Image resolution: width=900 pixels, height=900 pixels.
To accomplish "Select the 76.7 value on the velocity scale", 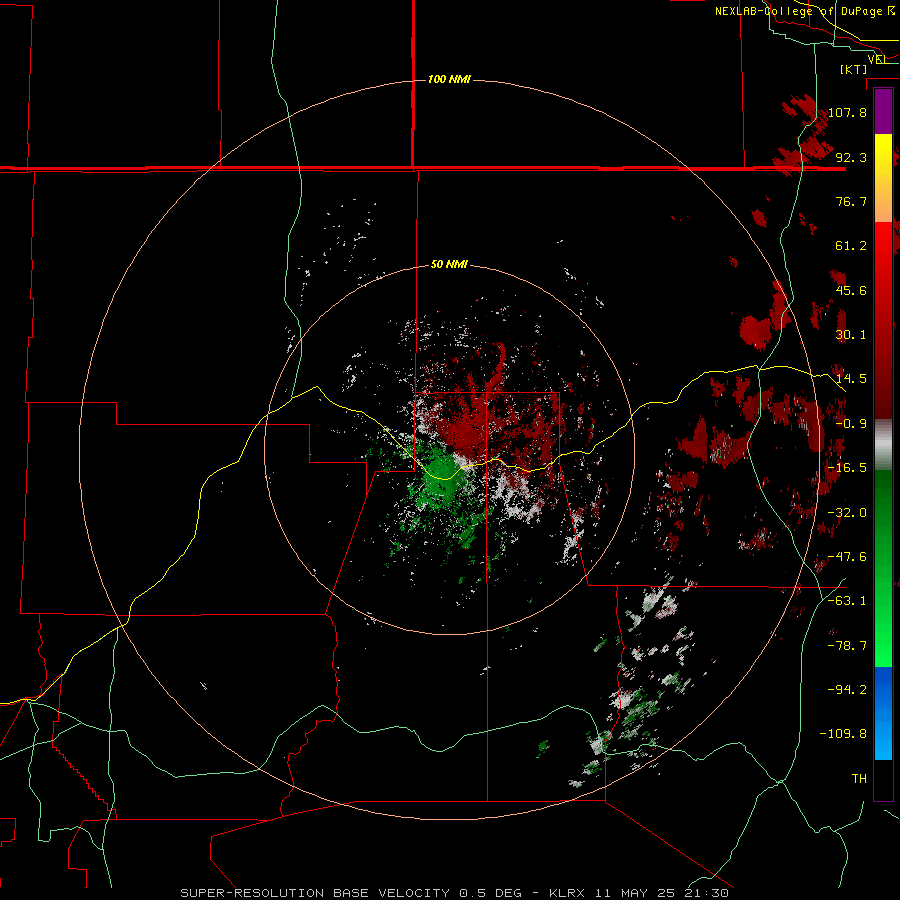I will (851, 201).
